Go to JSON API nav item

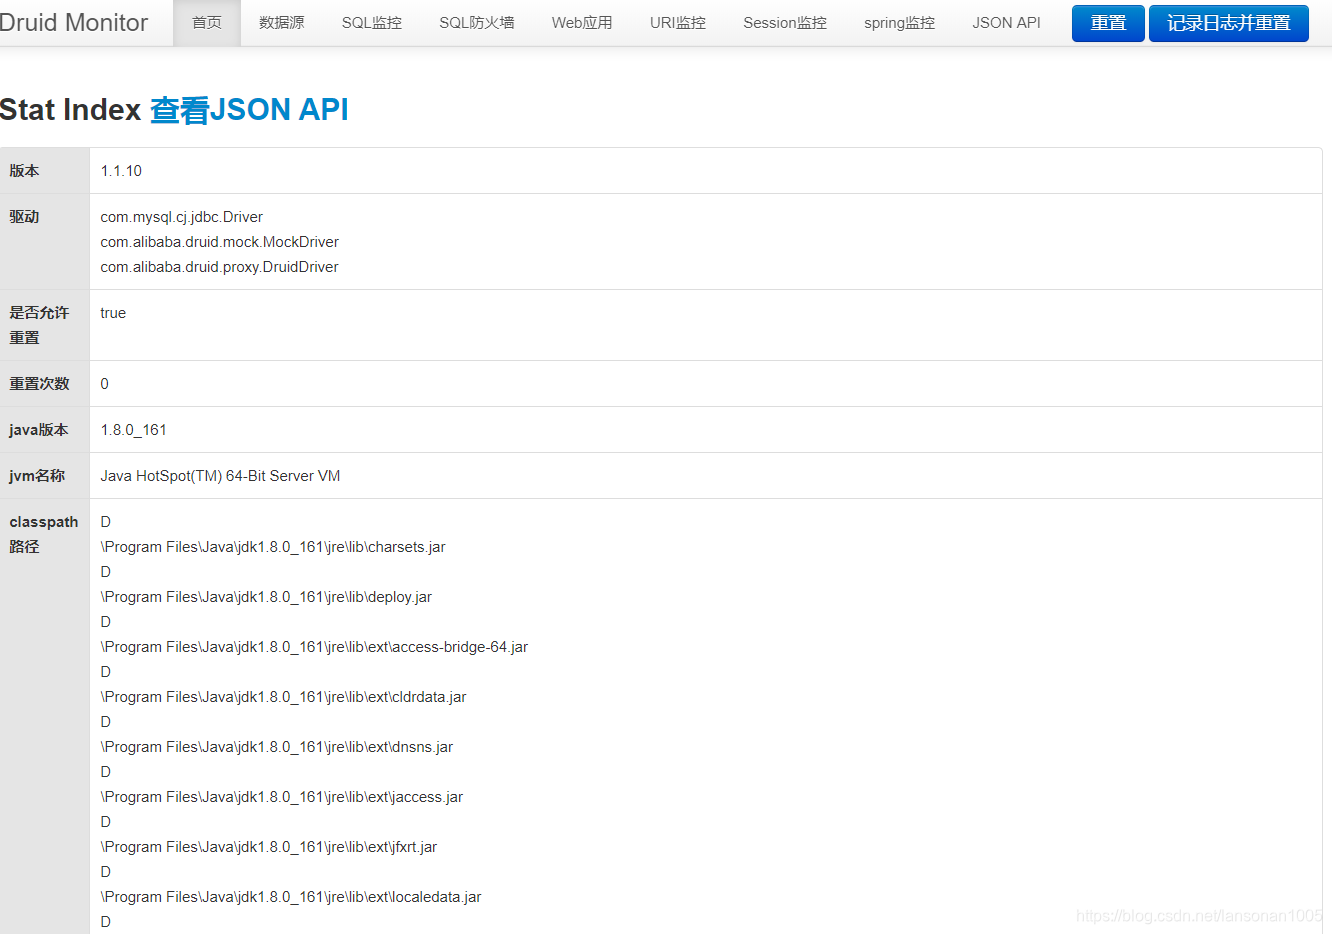(x=1007, y=22)
